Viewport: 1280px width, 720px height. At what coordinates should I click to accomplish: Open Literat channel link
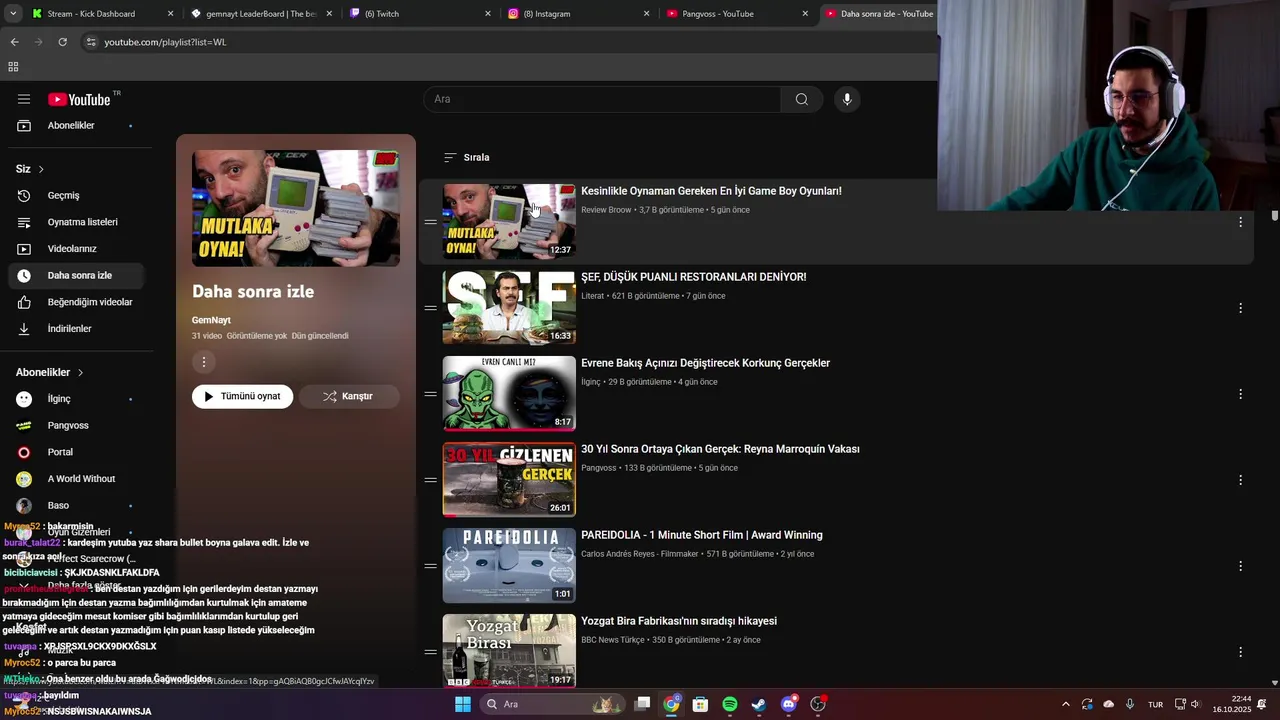pos(592,296)
